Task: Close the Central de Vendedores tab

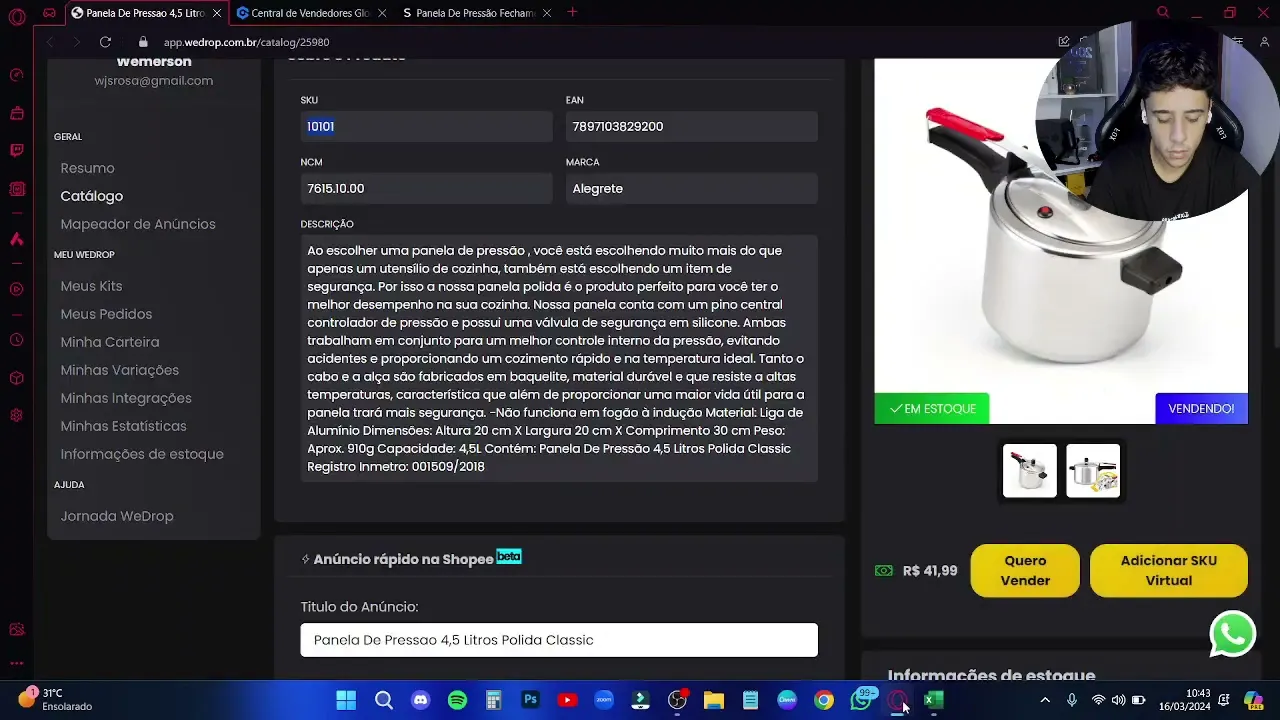Action: click(x=381, y=13)
